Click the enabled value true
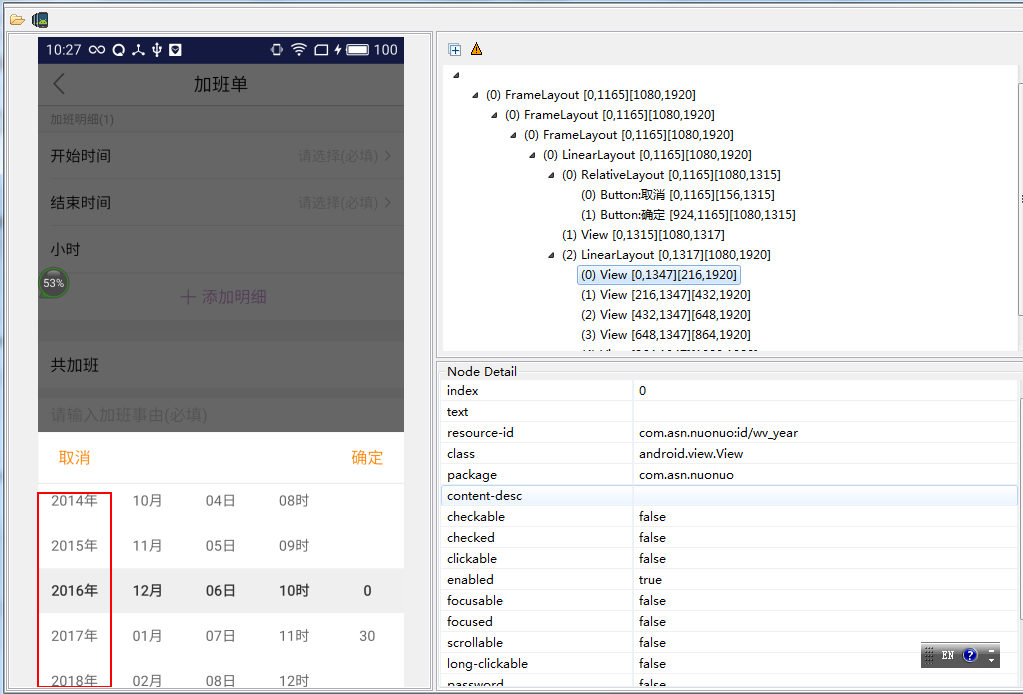This screenshot has height=694, width=1023. click(x=650, y=580)
